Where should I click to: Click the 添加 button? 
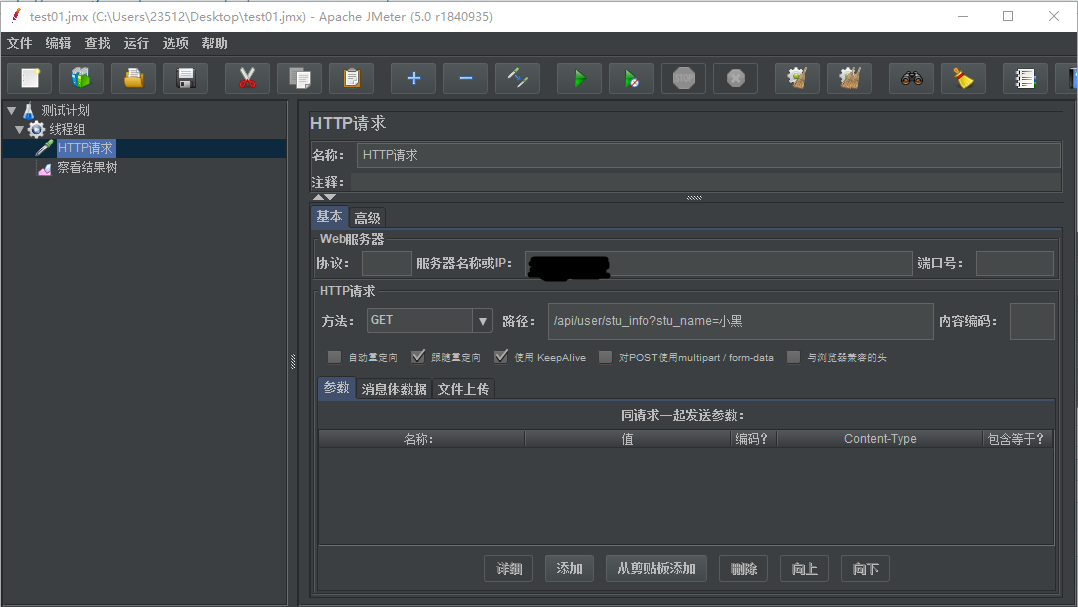pyautogui.click(x=569, y=569)
